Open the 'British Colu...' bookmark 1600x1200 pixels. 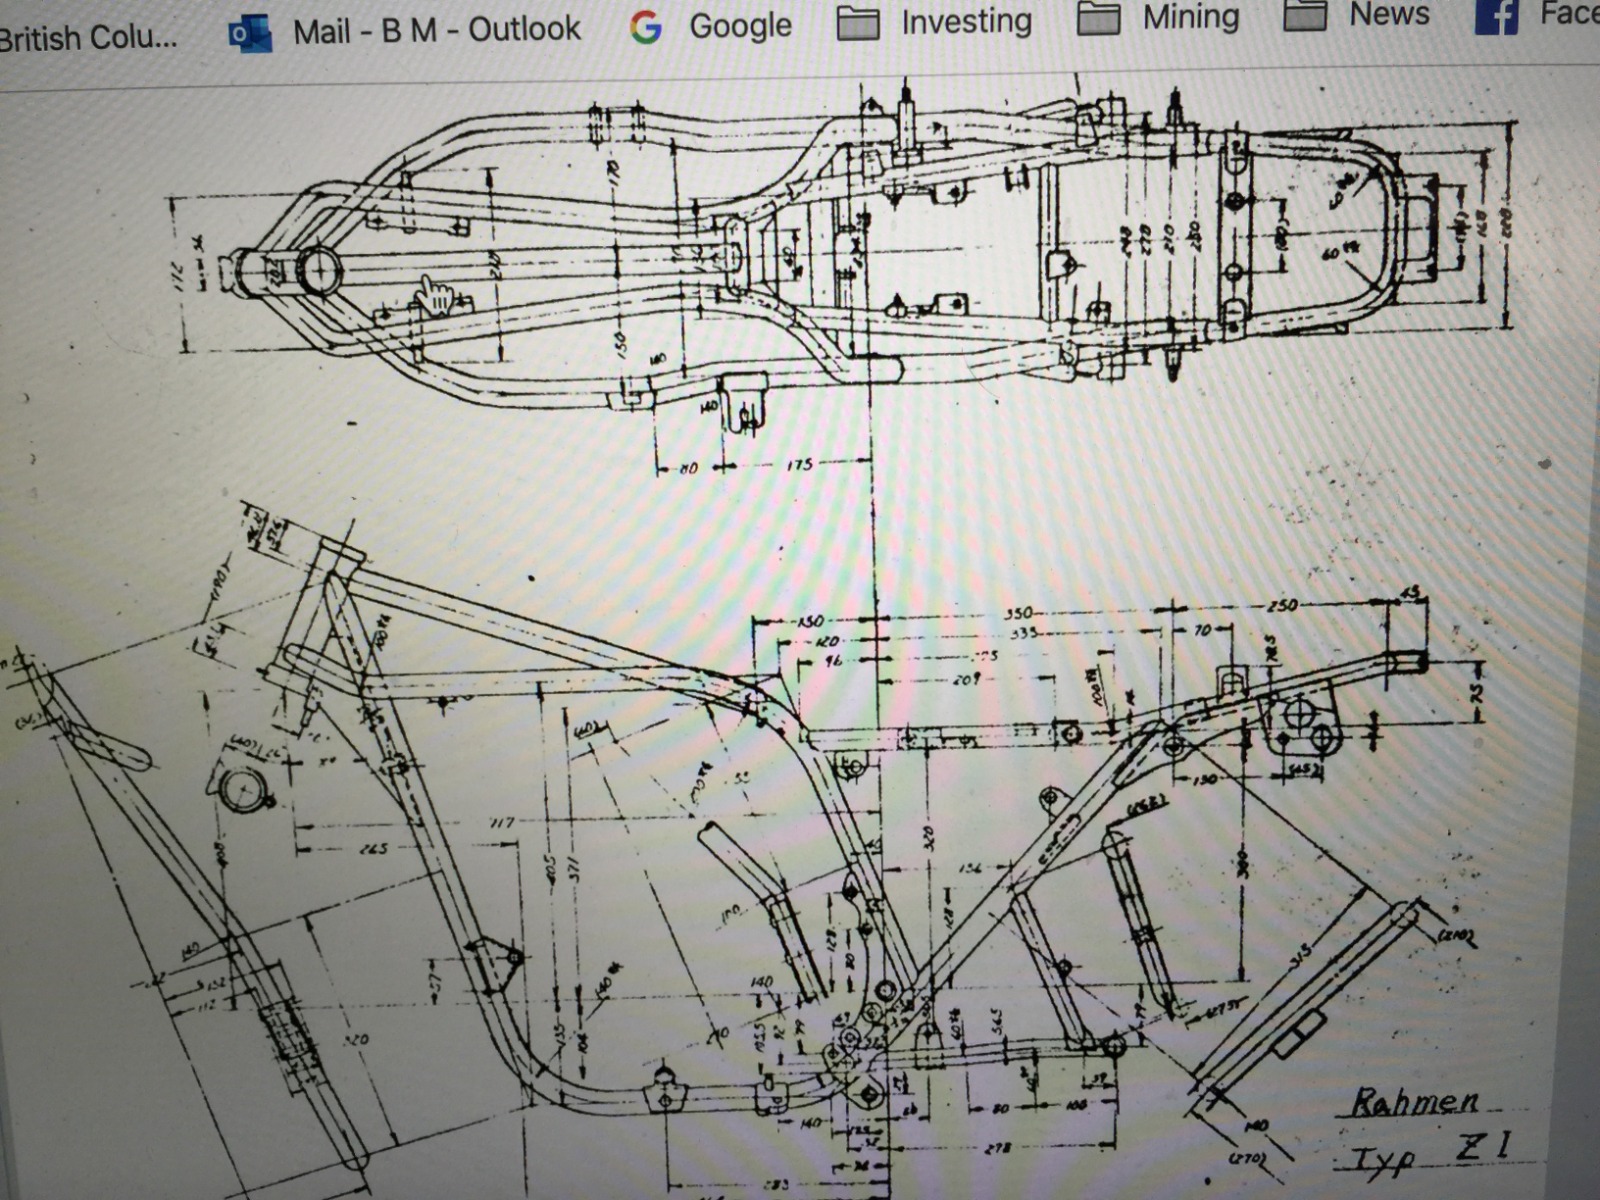(x=88, y=38)
